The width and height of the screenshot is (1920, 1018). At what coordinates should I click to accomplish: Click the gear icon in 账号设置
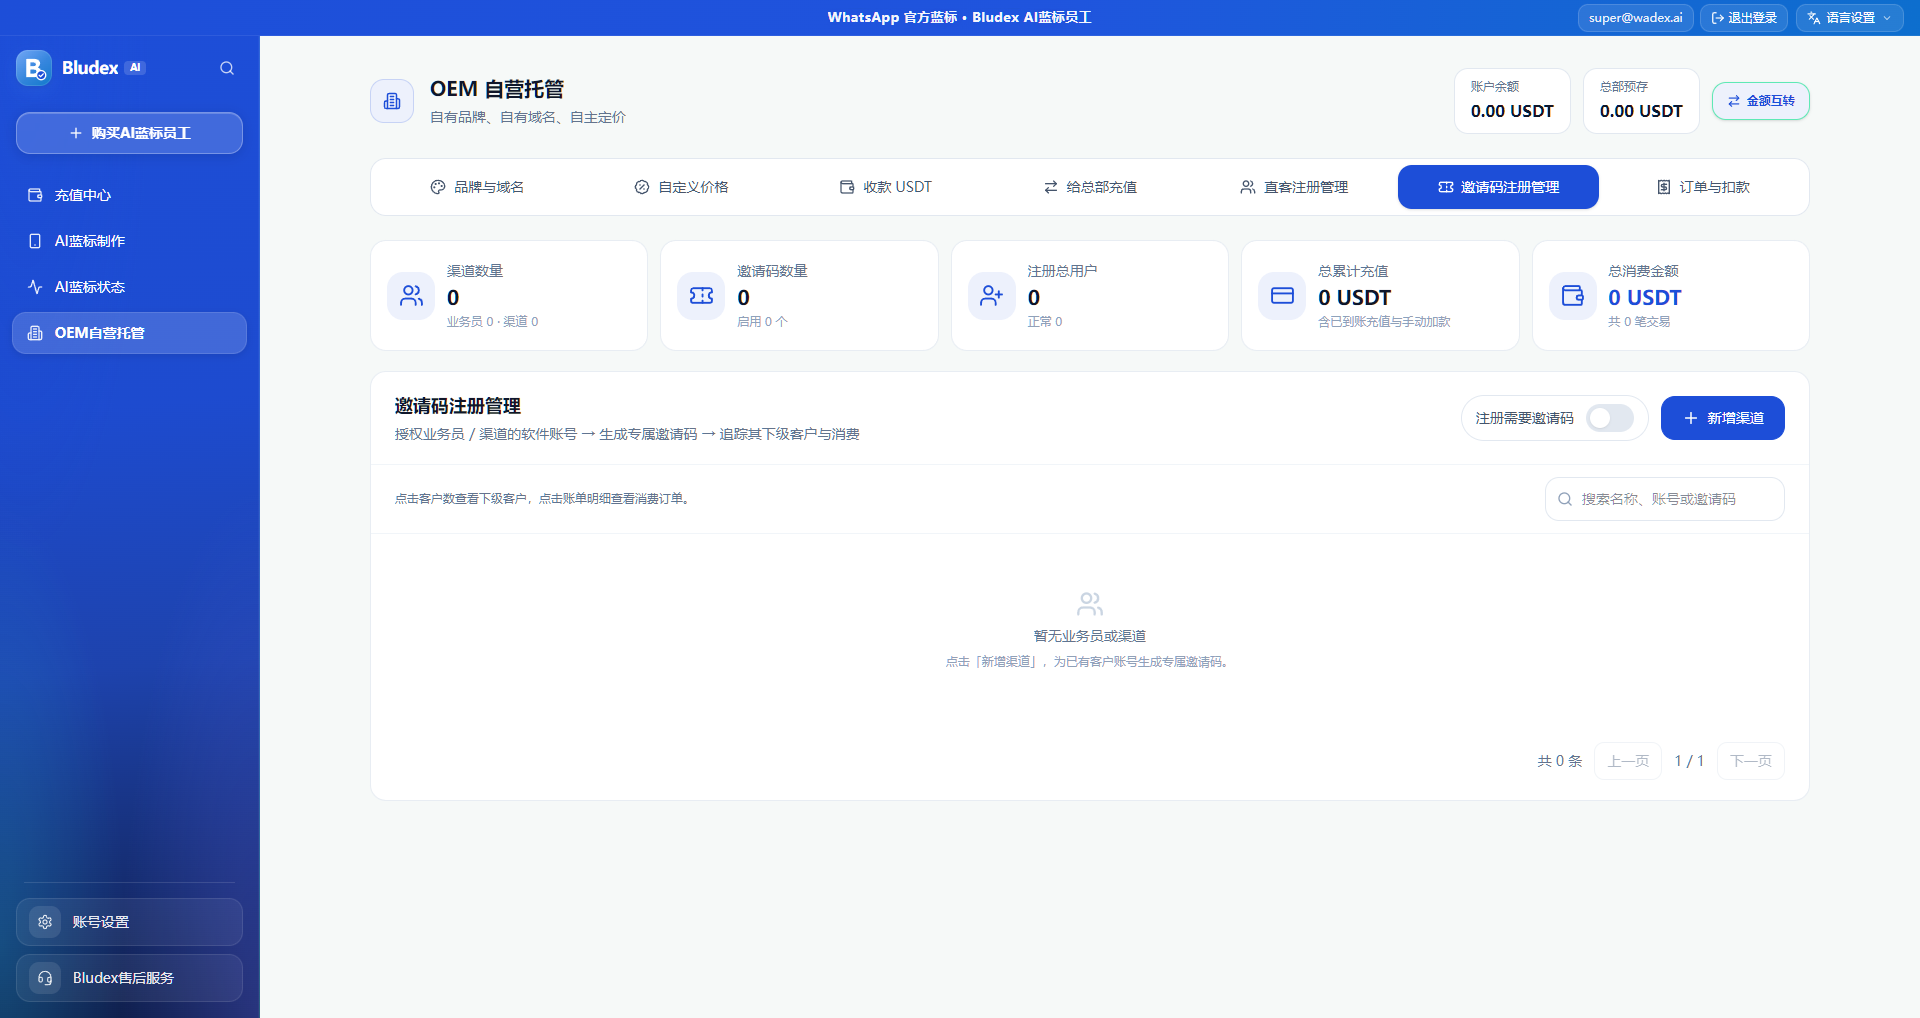(45, 922)
